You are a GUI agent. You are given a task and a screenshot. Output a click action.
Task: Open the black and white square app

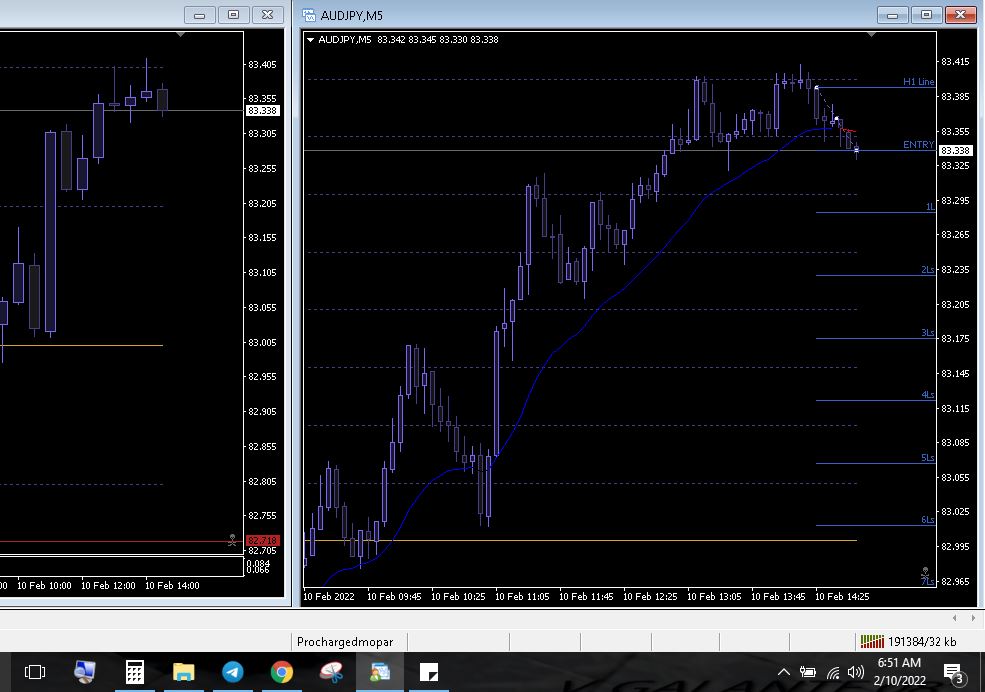click(x=429, y=673)
